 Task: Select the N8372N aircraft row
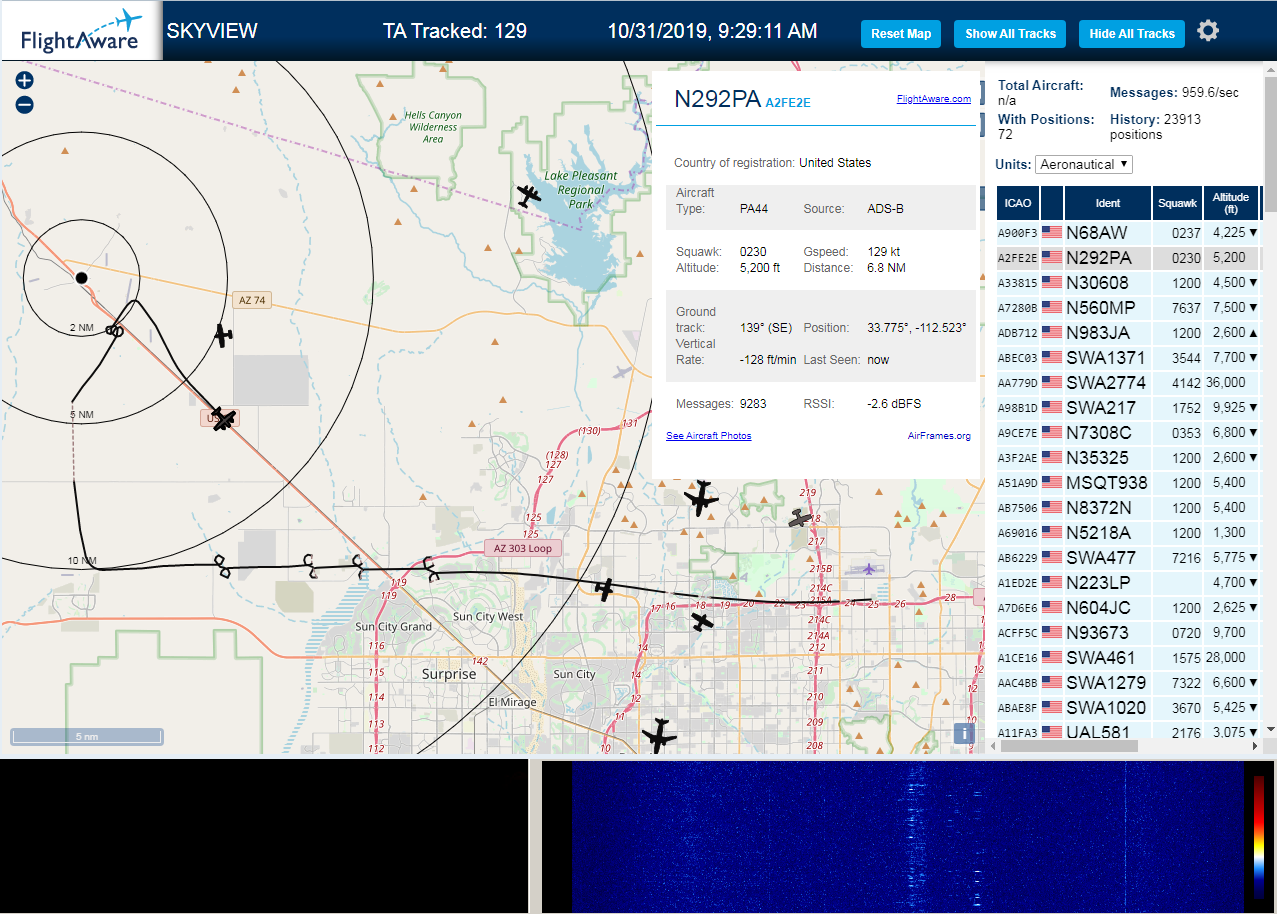(x=1128, y=507)
